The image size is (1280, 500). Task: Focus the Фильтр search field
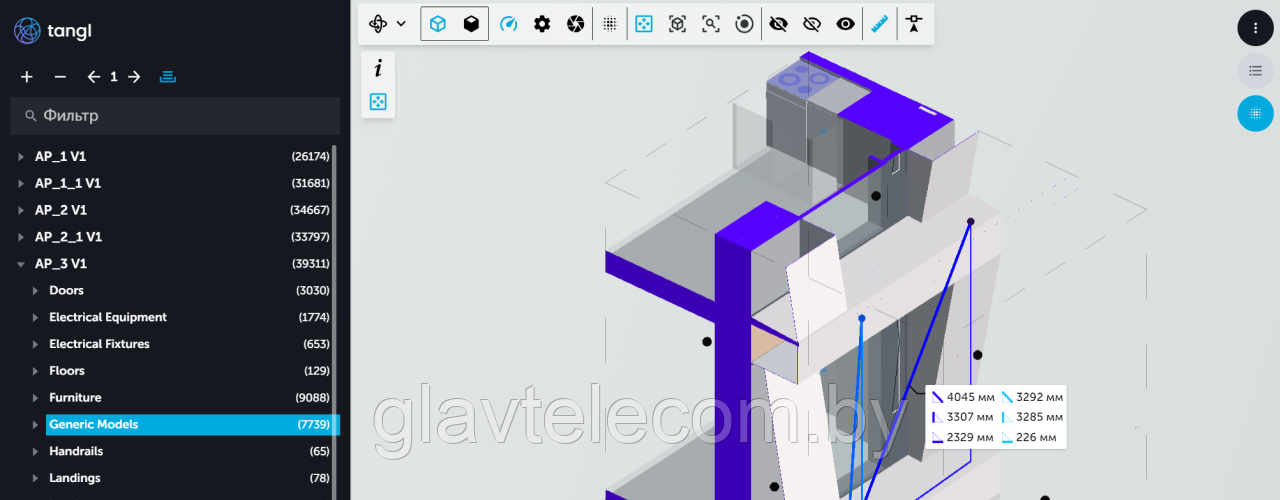pos(175,116)
